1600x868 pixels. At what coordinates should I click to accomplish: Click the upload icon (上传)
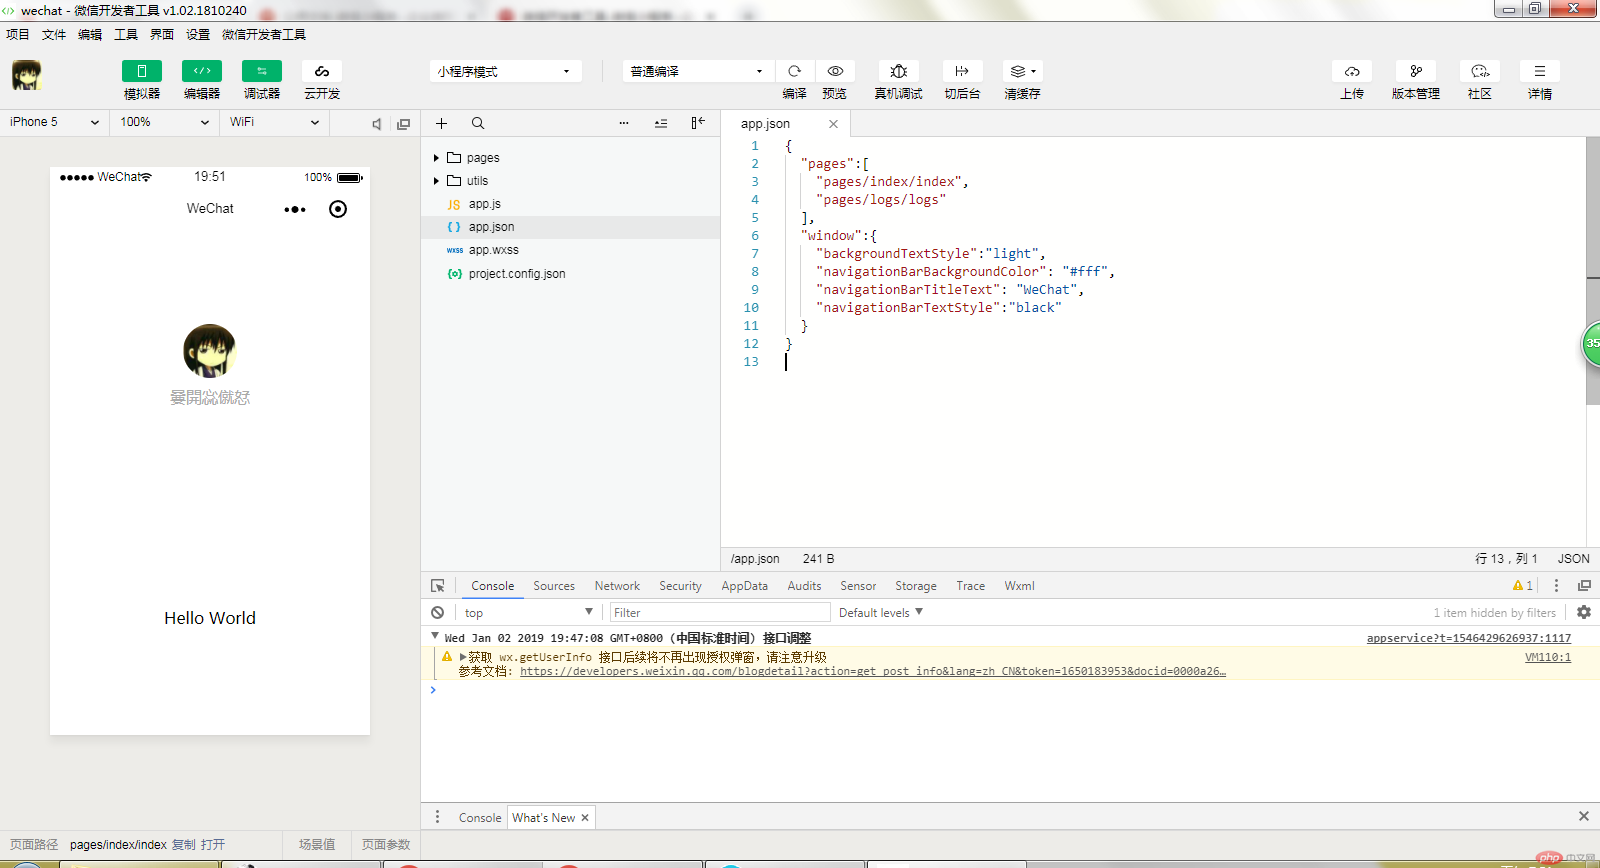click(1352, 71)
